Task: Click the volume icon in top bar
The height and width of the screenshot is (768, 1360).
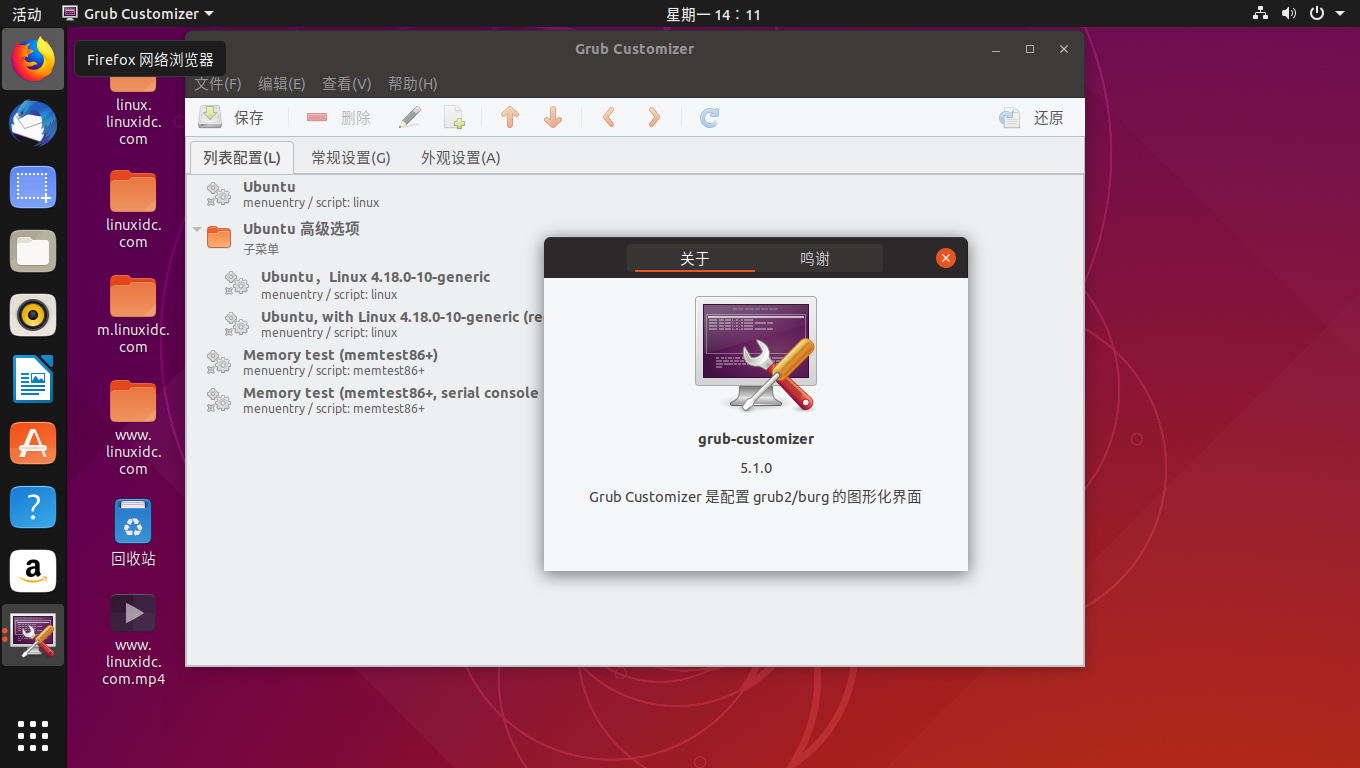Action: pyautogui.click(x=1289, y=14)
